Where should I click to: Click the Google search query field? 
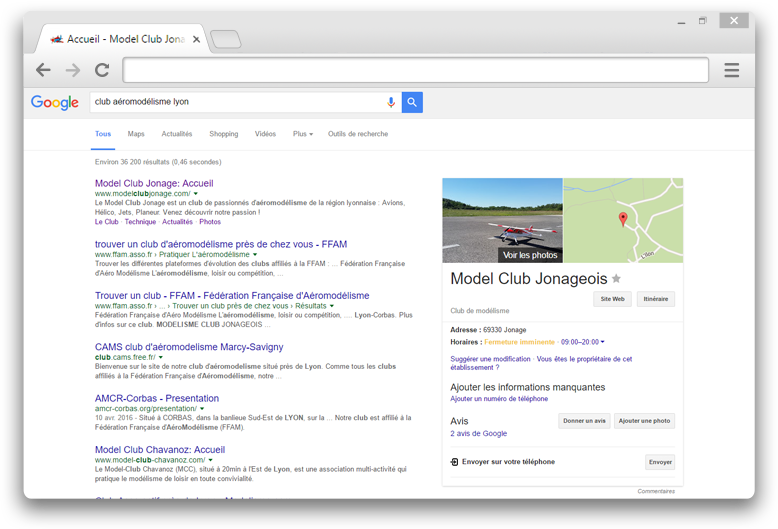pyautogui.click(x=238, y=102)
